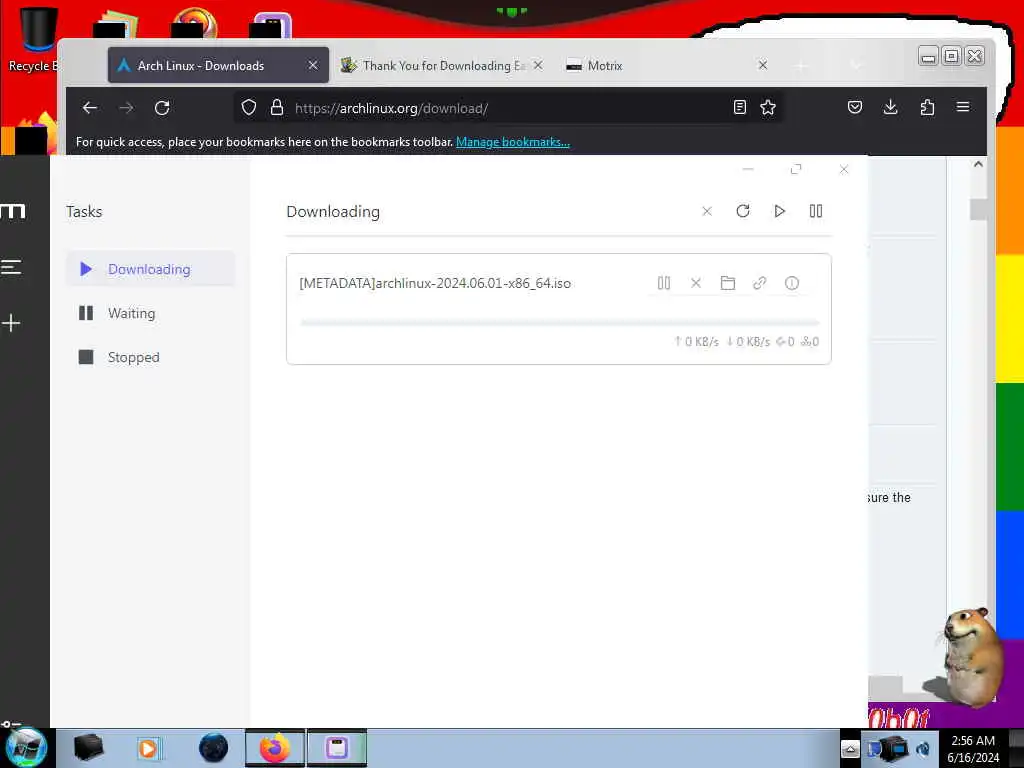Resume all tasks with play icon

point(779,211)
